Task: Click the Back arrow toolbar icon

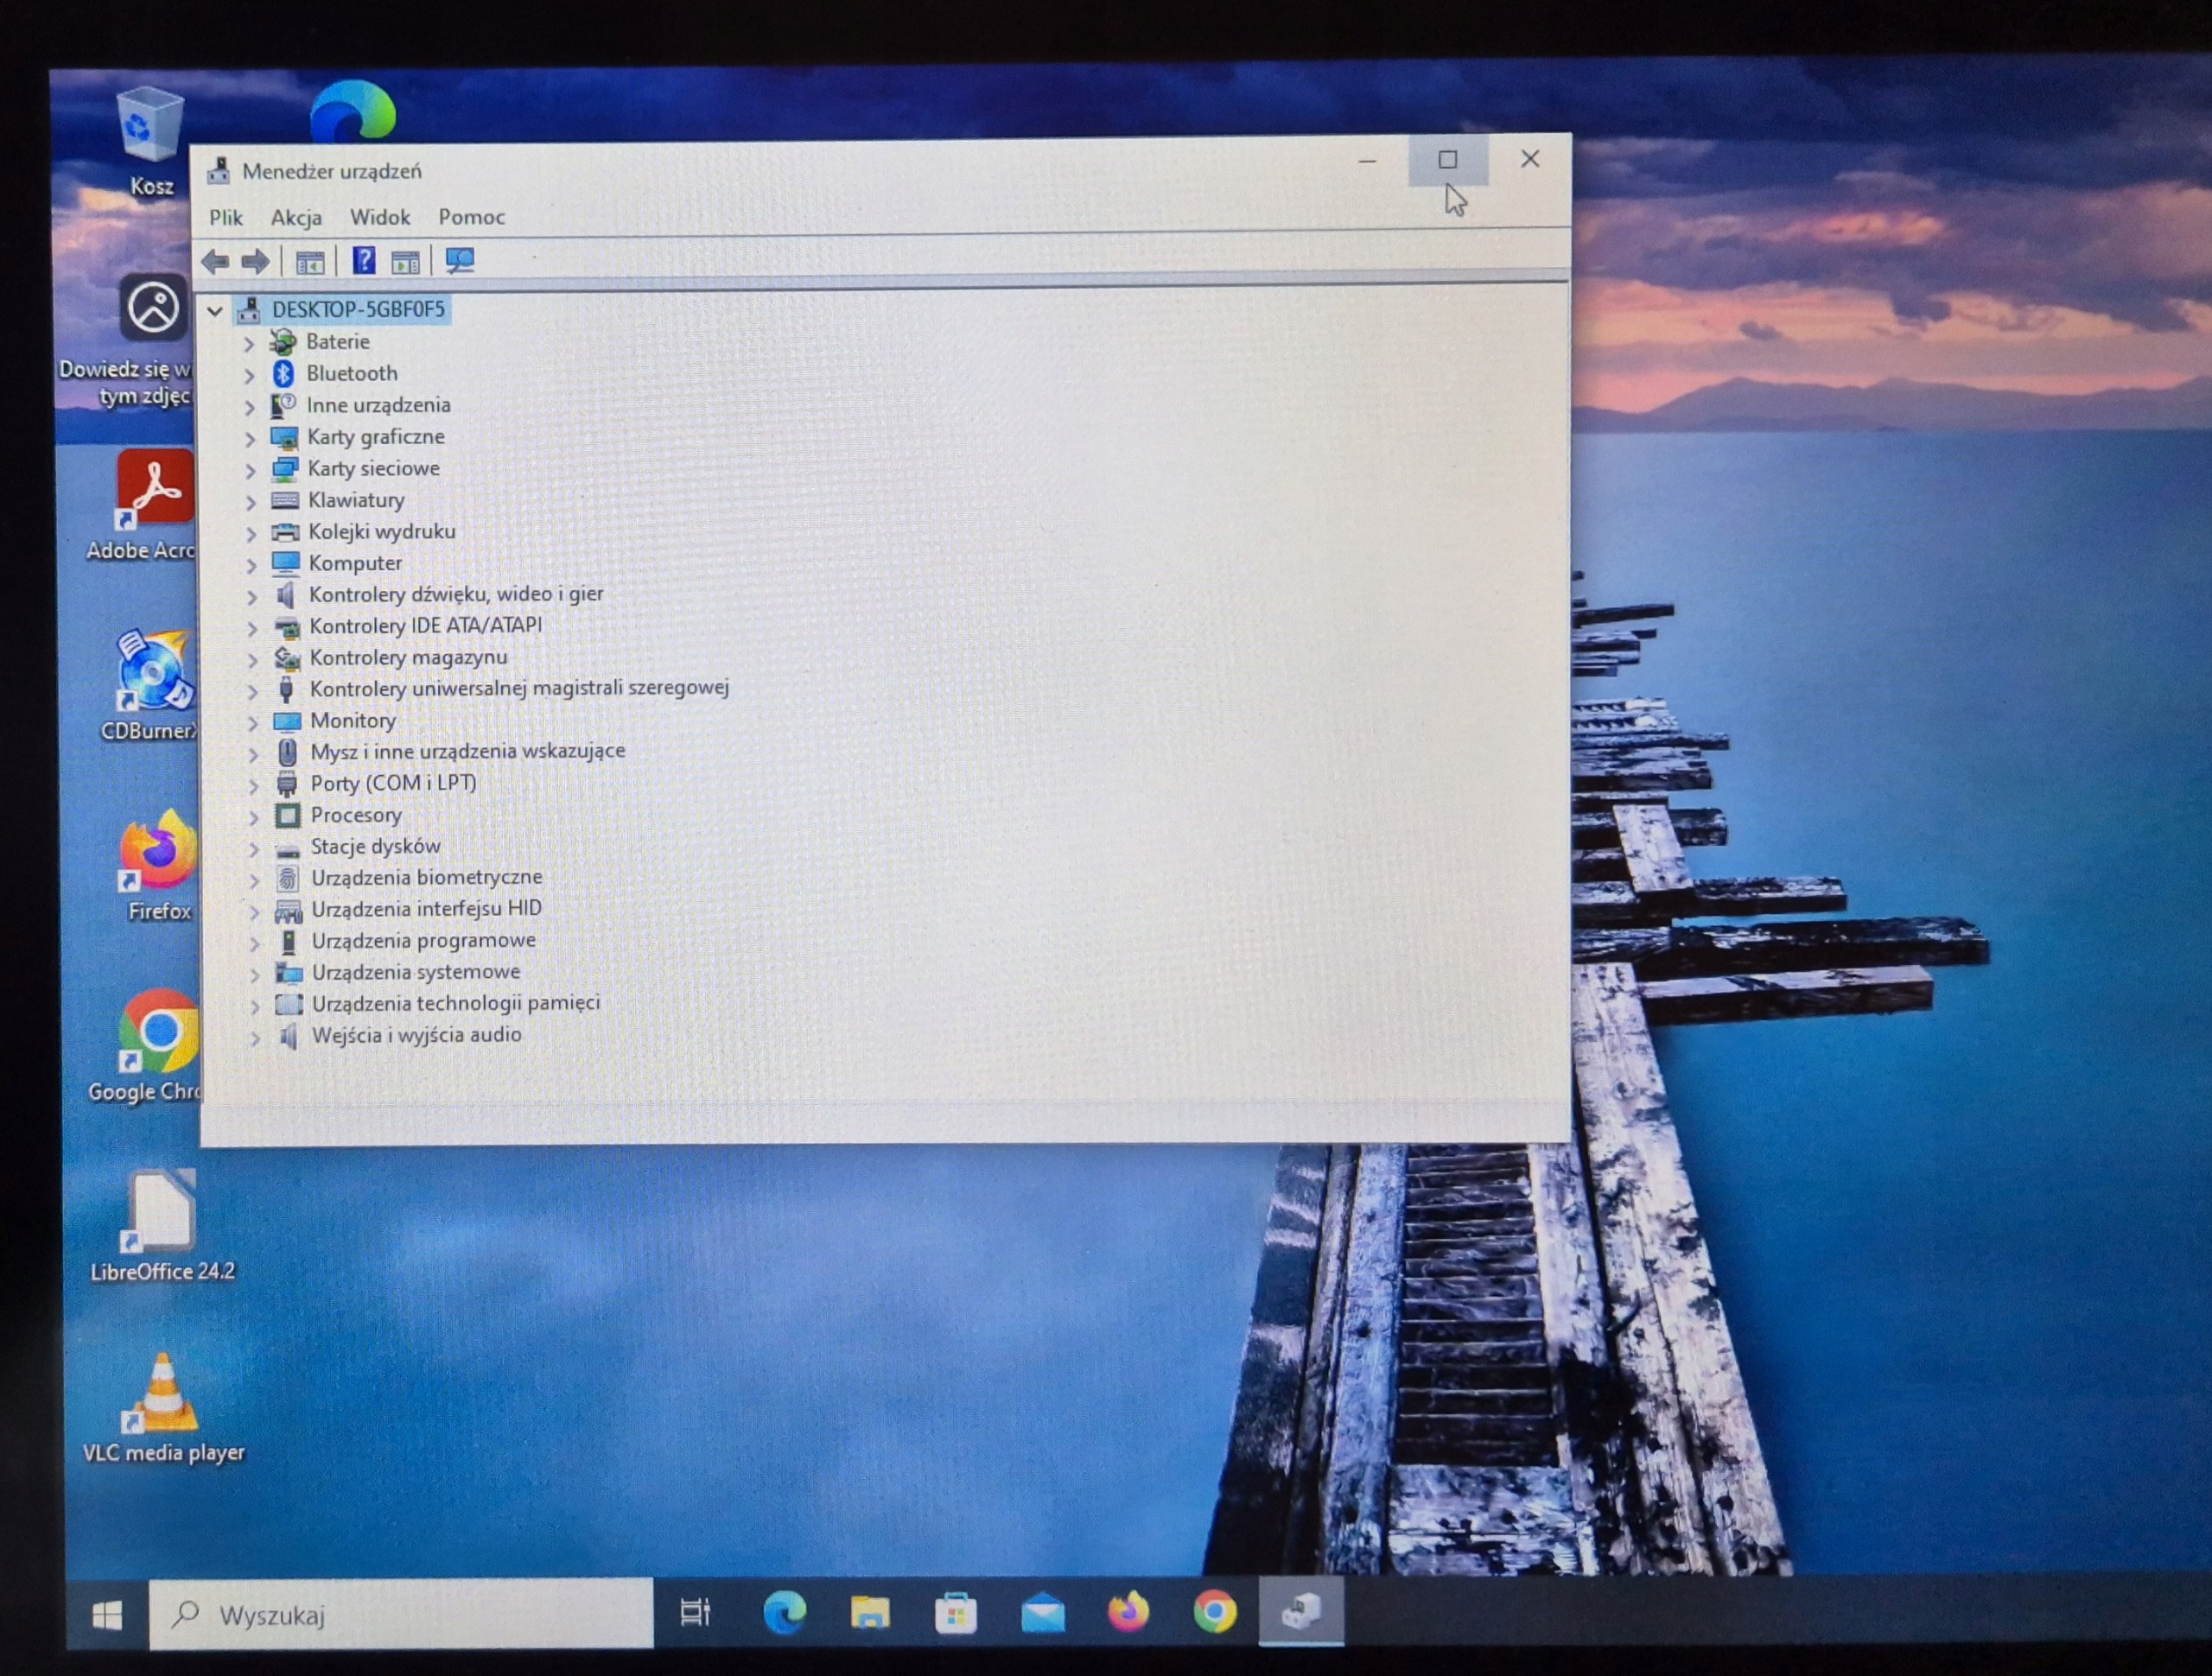Action: pos(215,263)
